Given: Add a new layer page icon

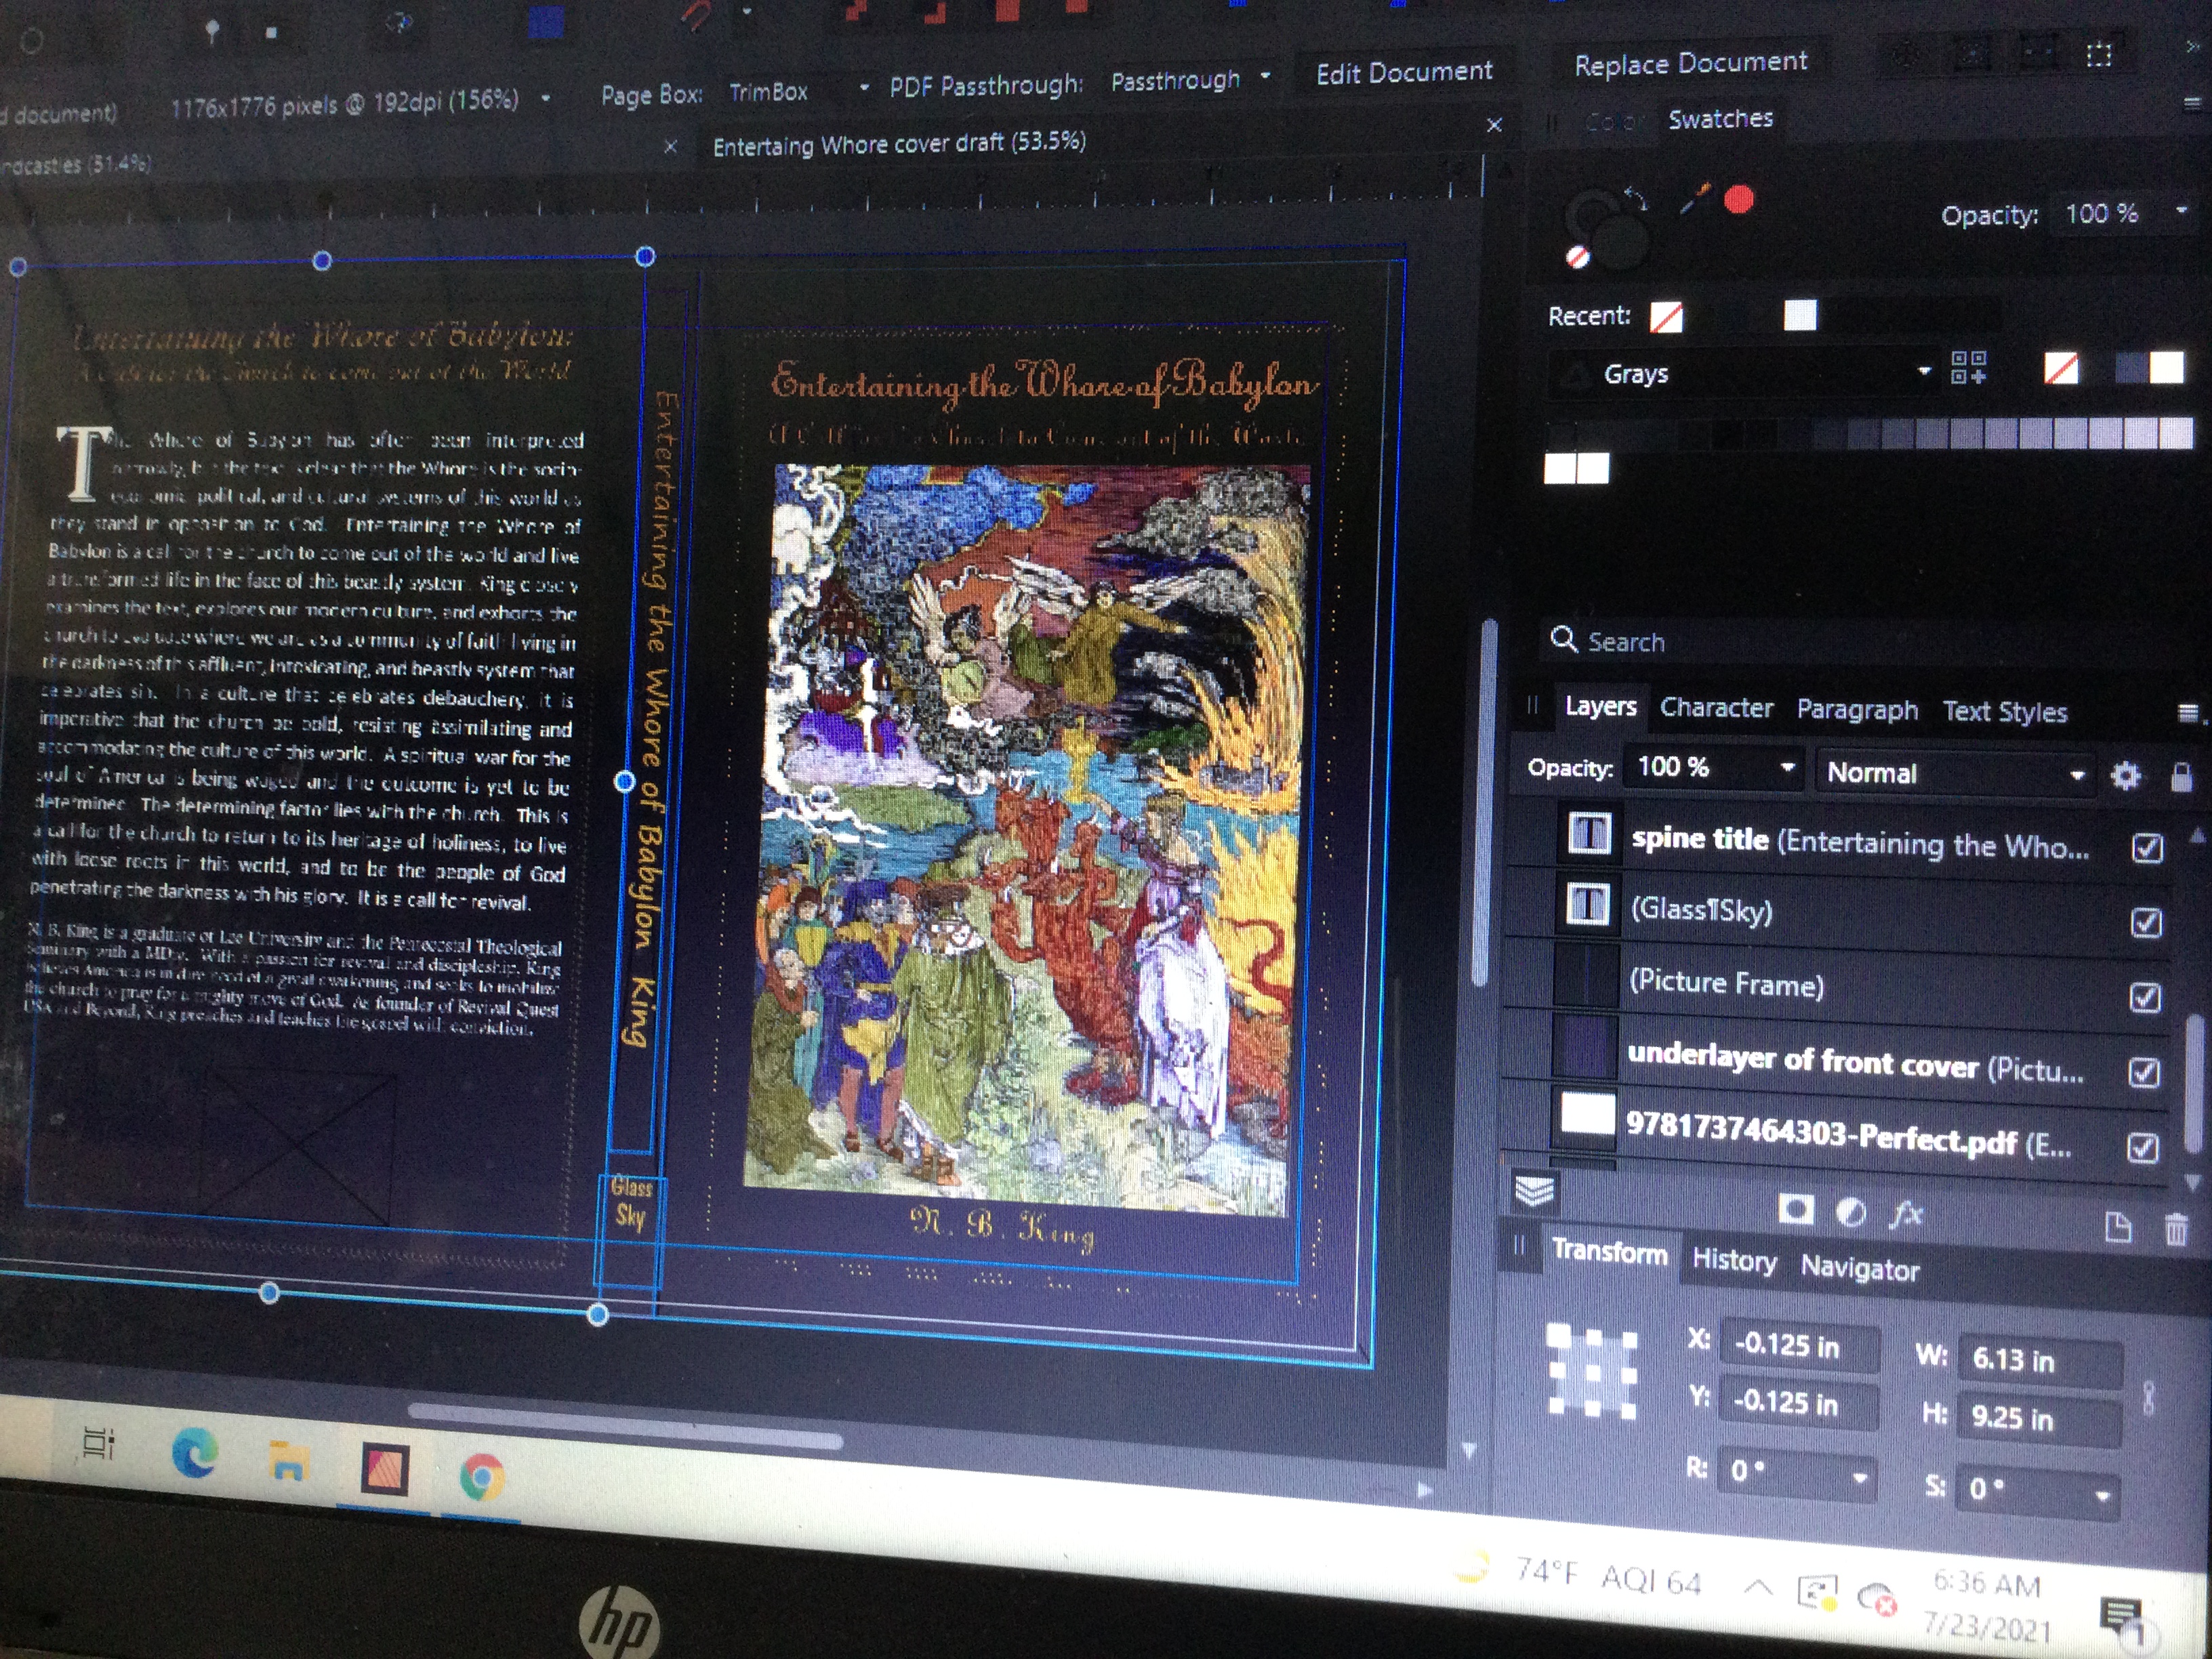Looking at the screenshot, I should click(2118, 1227).
